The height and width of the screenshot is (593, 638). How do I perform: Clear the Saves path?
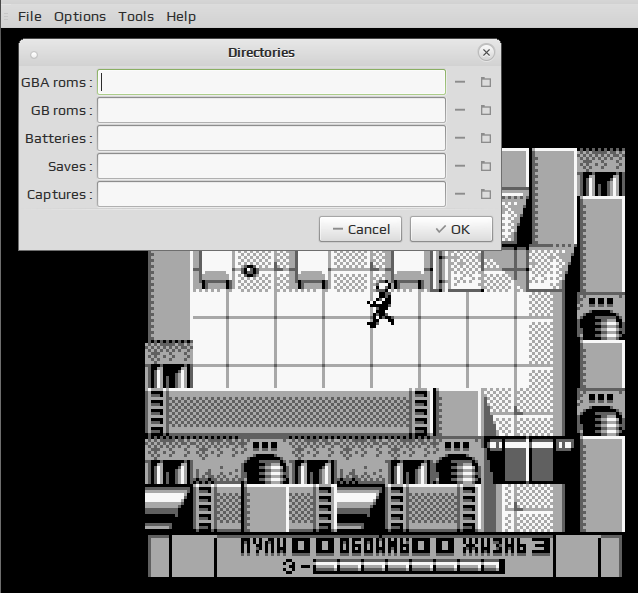point(460,166)
